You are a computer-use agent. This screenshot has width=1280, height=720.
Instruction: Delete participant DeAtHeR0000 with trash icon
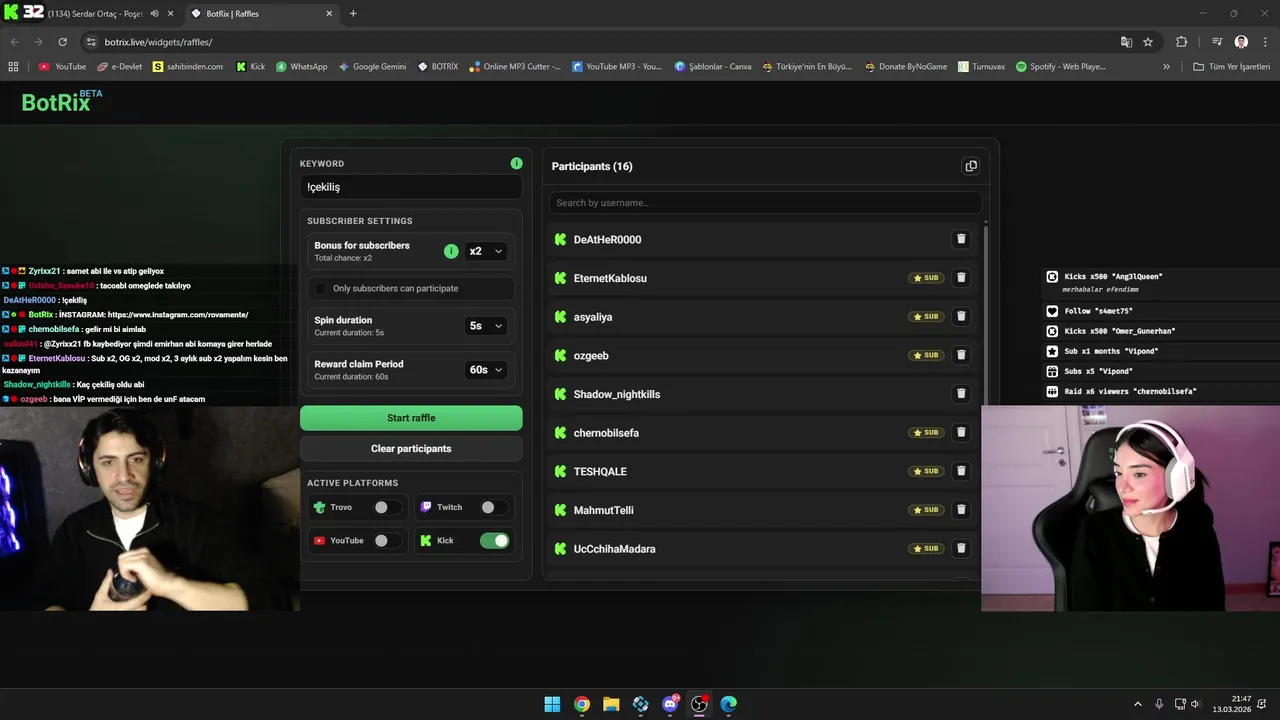pos(961,239)
